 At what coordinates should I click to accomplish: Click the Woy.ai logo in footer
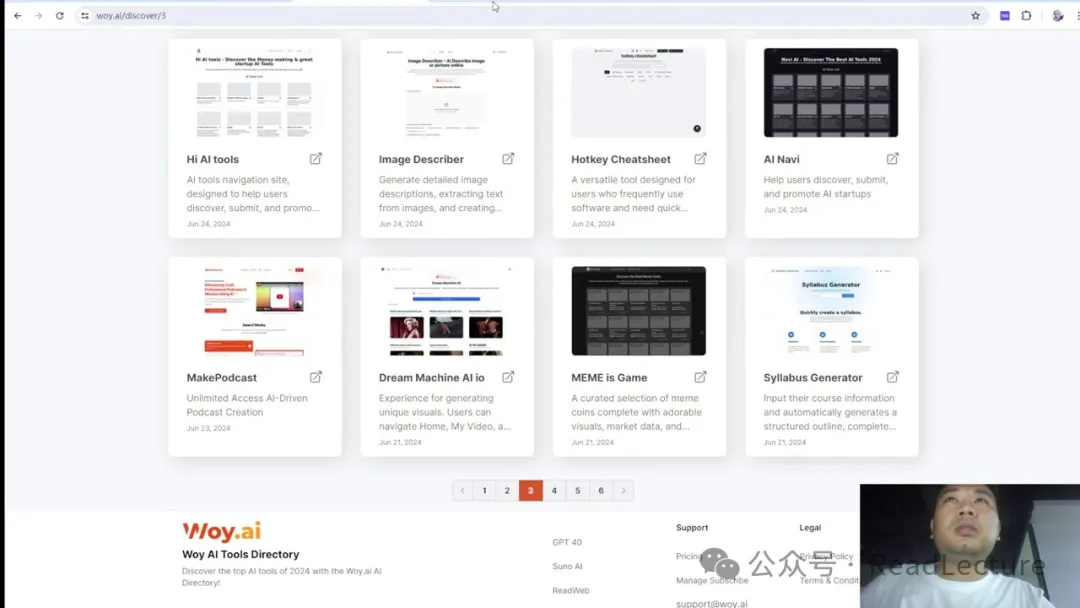pyautogui.click(x=221, y=532)
